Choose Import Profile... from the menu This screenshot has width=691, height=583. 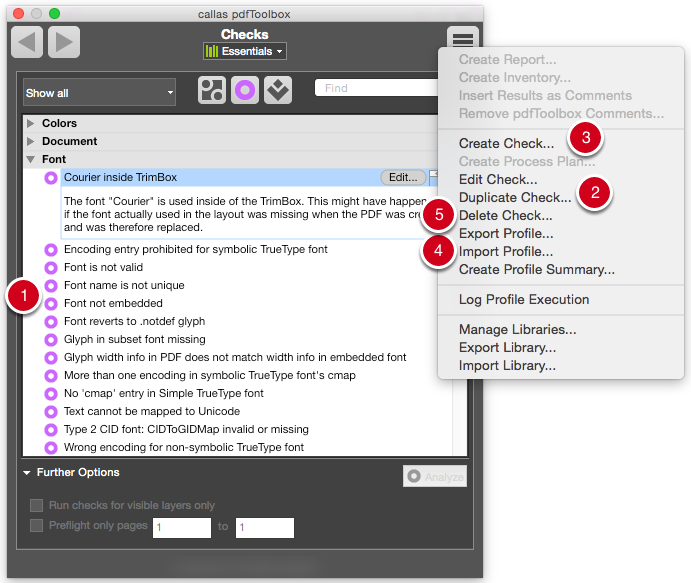(506, 252)
